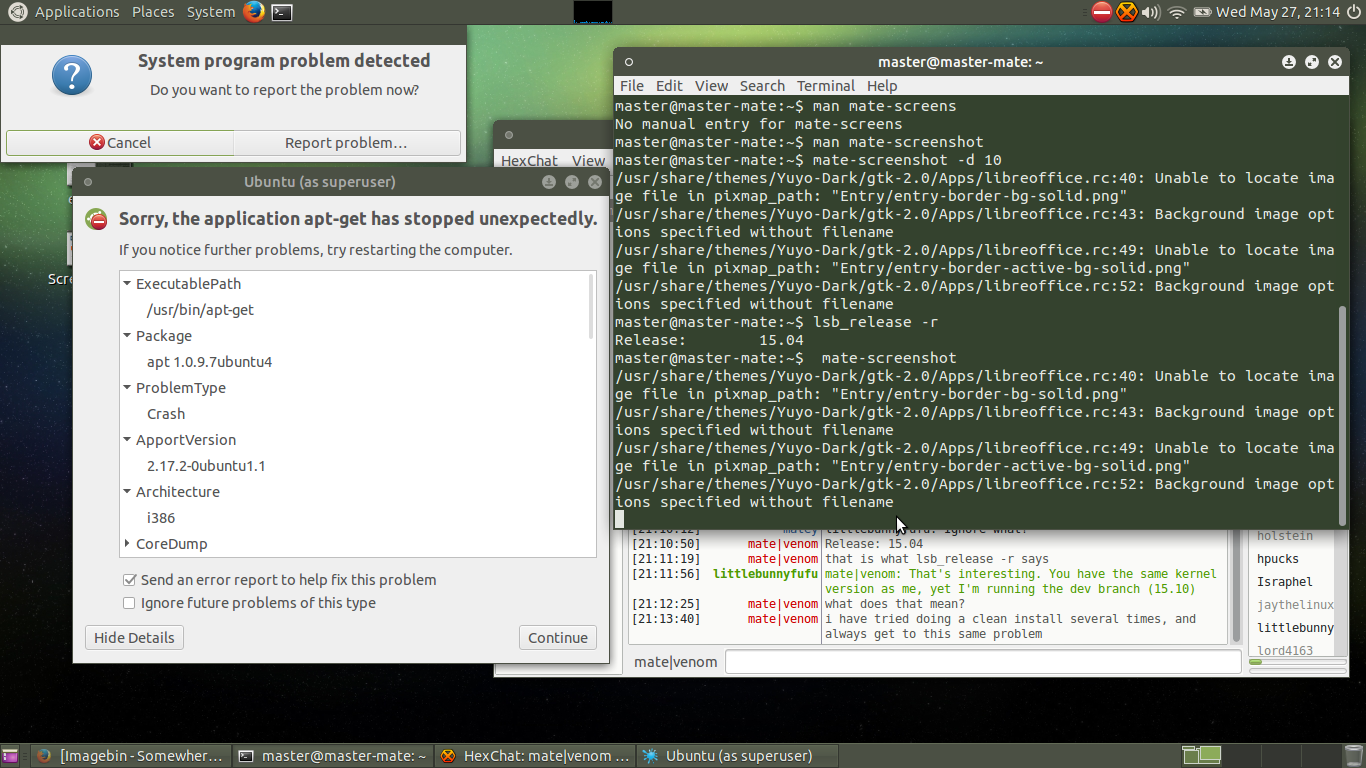1366x768 pixels.
Task: Select user Israphel in HexChat user list
Action: [1284, 582]
